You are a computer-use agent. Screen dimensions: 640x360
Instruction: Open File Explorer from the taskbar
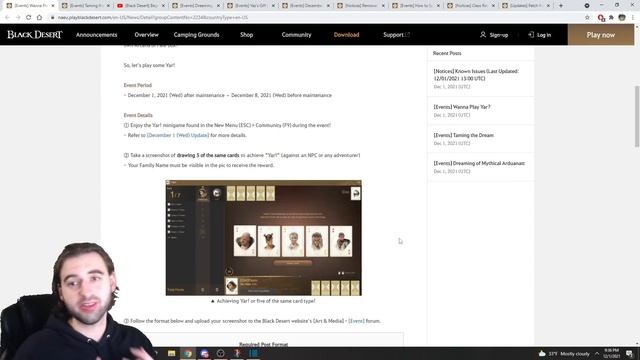(x=171, y=353)
